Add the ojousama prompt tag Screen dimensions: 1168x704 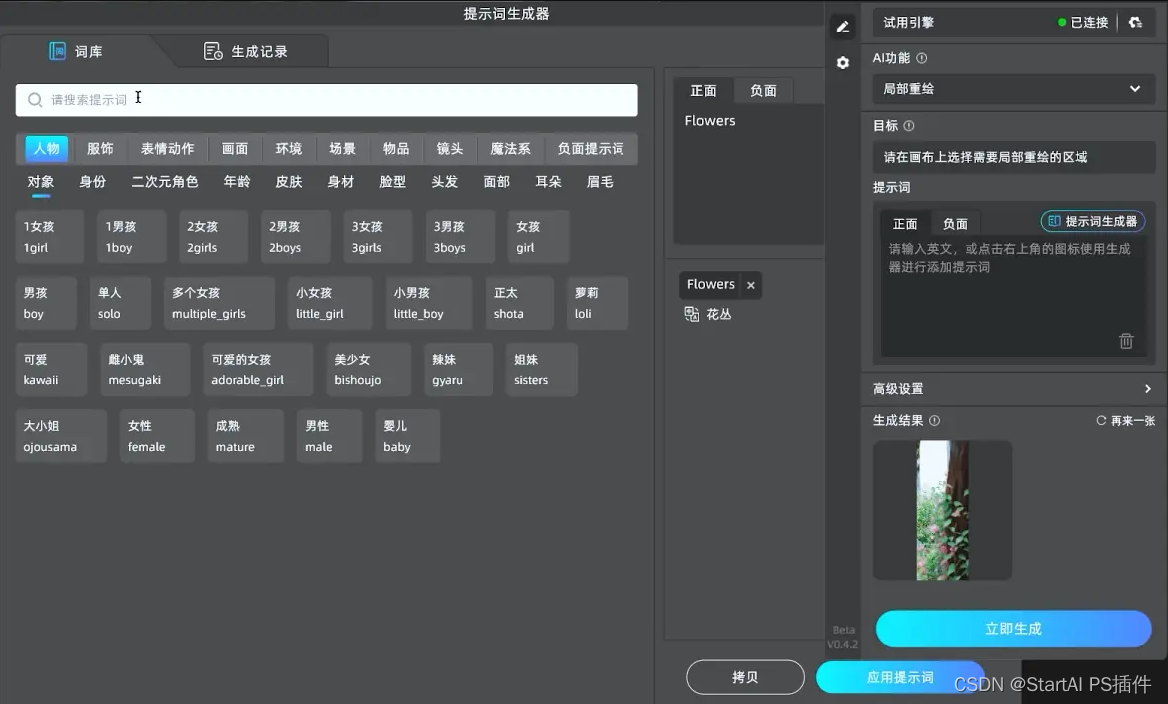point(60,436)
